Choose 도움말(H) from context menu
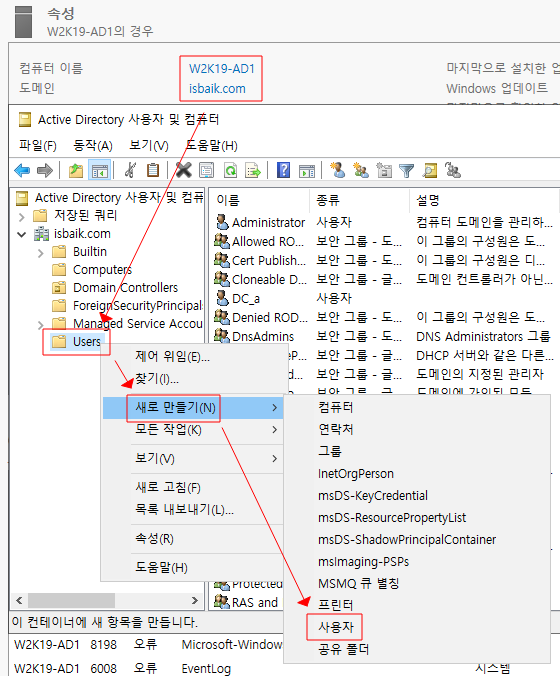The image size is (560, 676). 161,567
